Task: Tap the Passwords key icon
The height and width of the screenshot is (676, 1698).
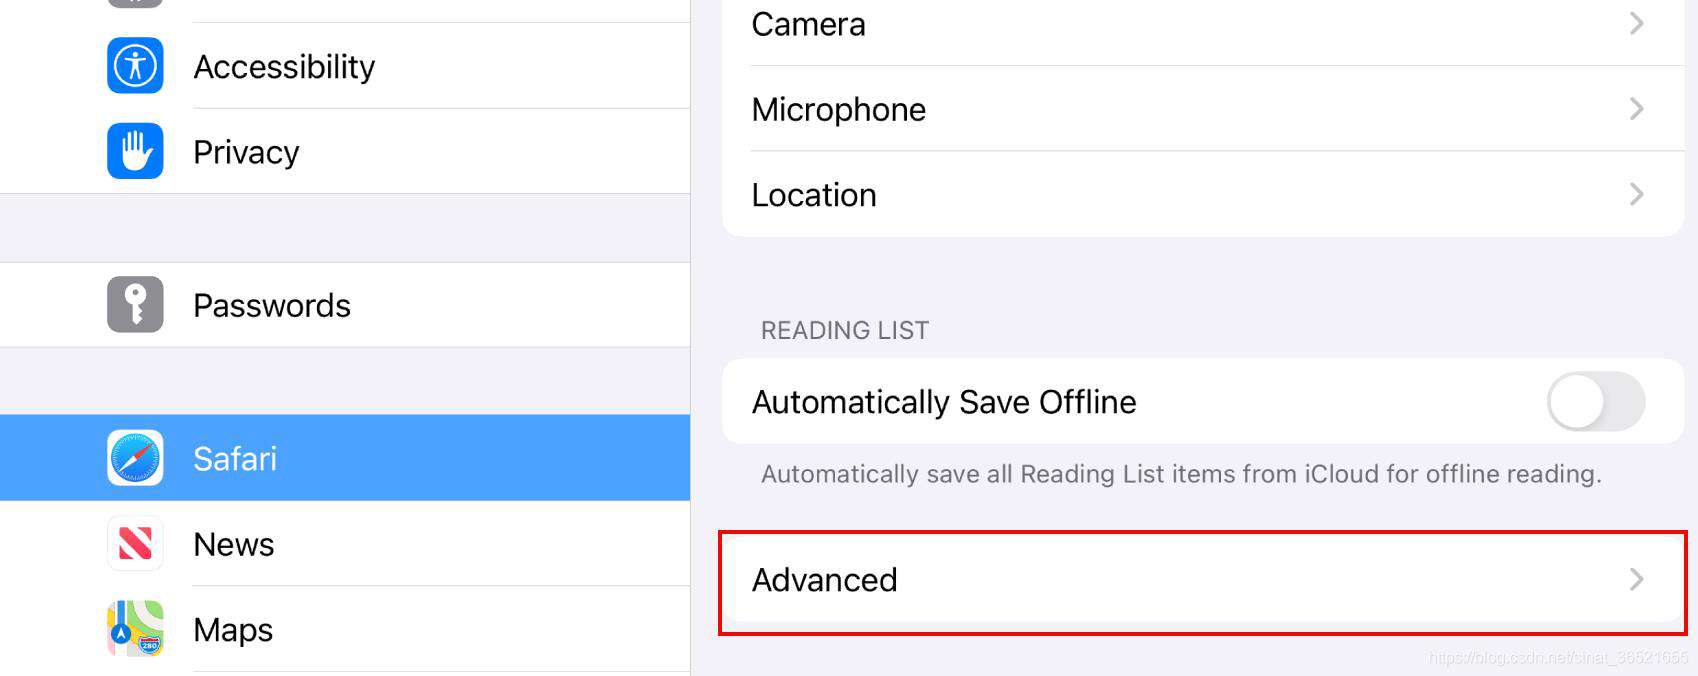Action: click(135, 304)
